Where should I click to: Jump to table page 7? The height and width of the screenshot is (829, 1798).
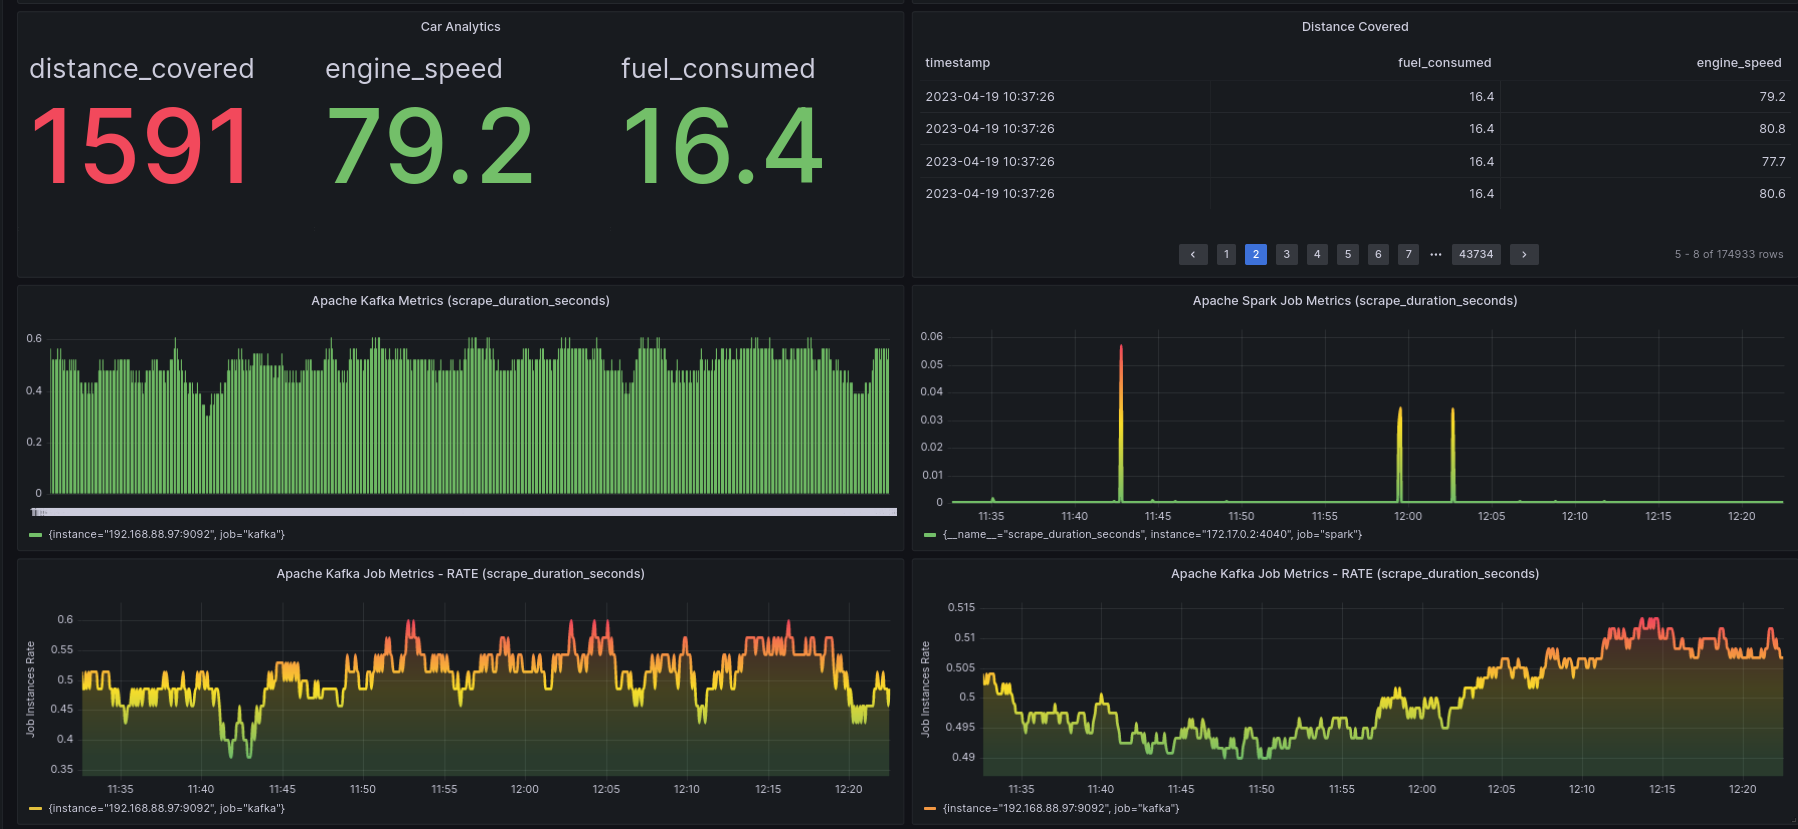[x=1408, y=255]
